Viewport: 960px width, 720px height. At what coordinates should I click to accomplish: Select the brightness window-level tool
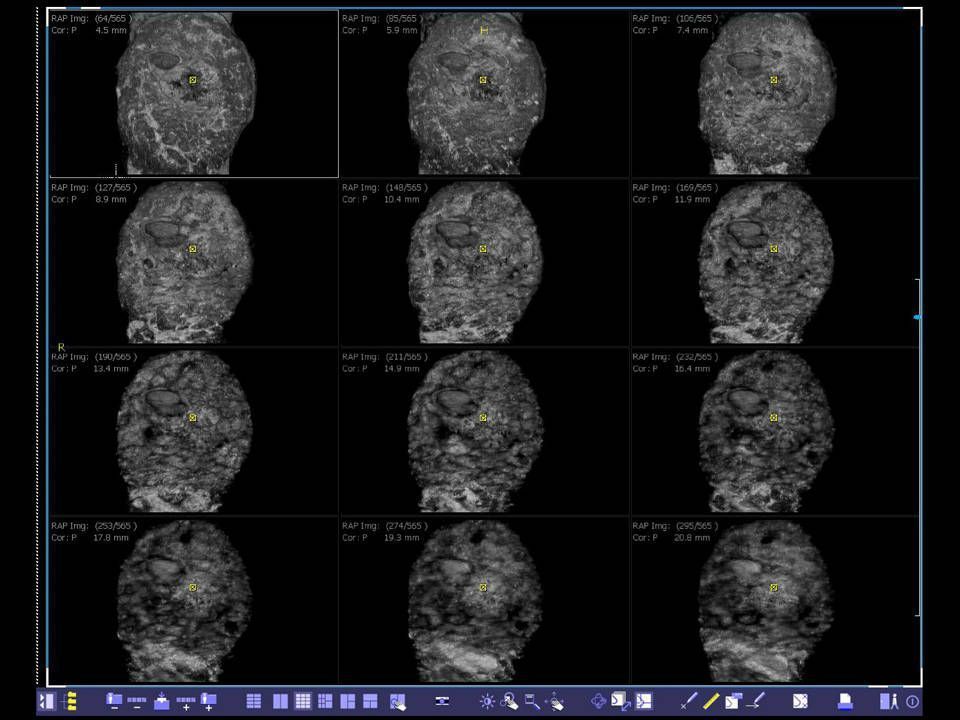tap(487, 701)
